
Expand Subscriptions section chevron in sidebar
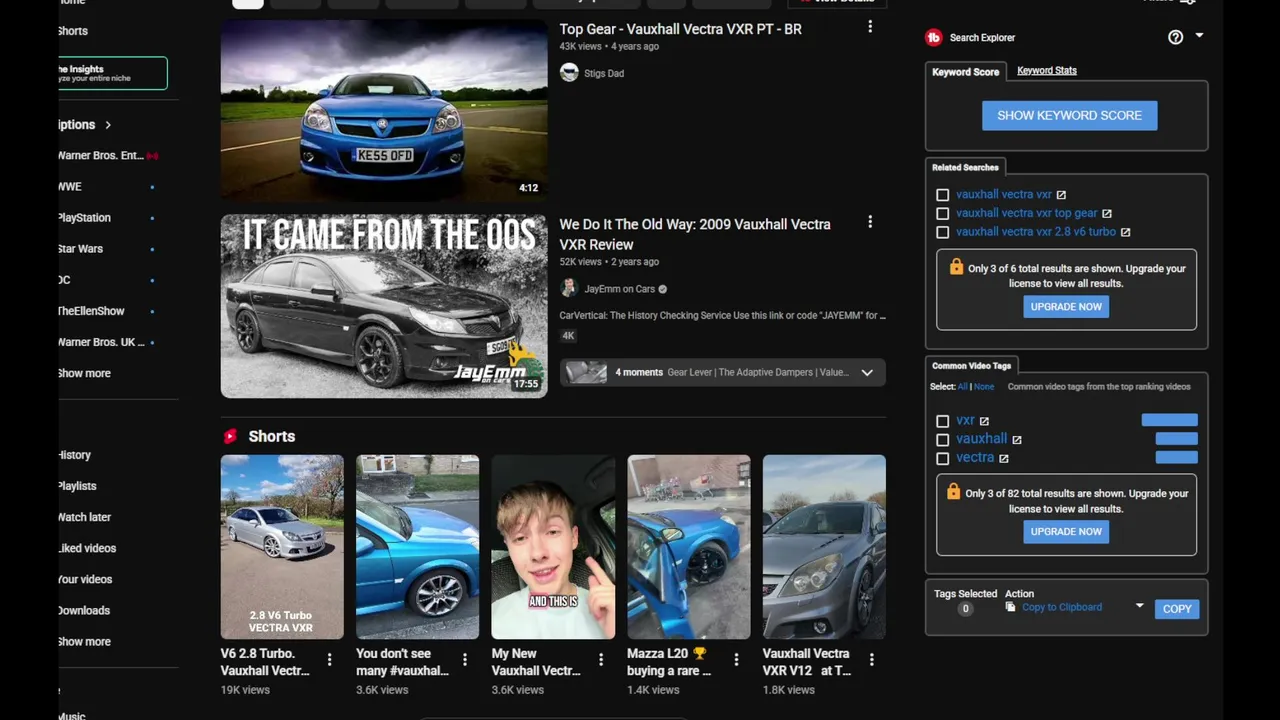coord(108,125)
